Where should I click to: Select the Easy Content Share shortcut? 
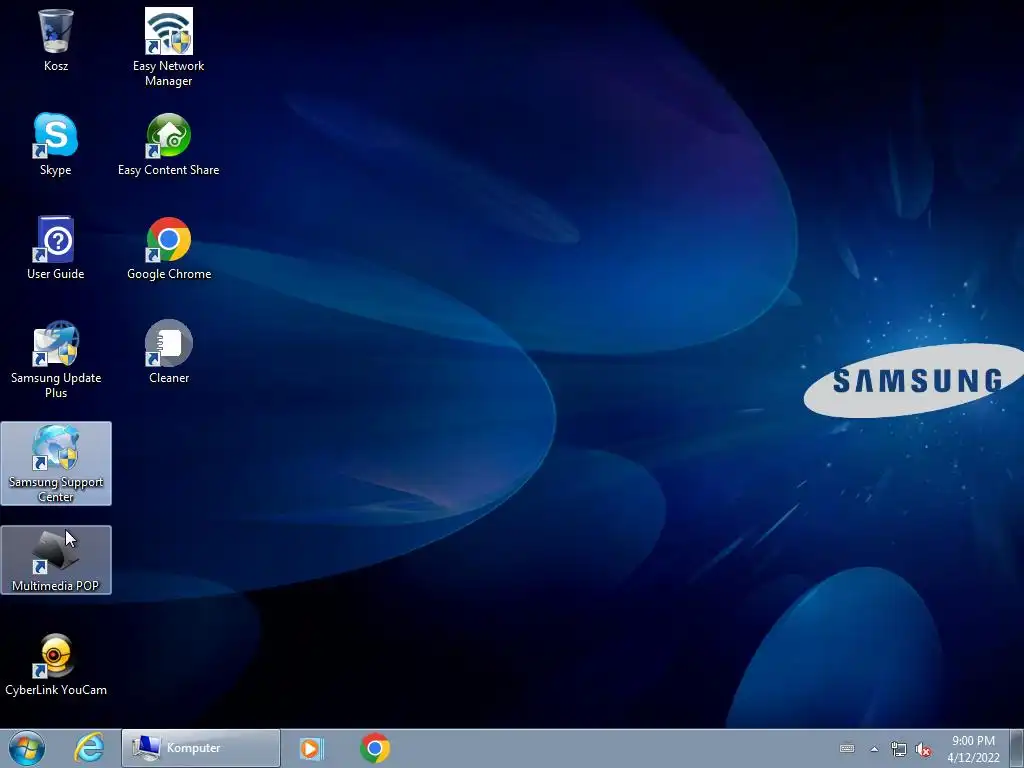click(168, 144)
